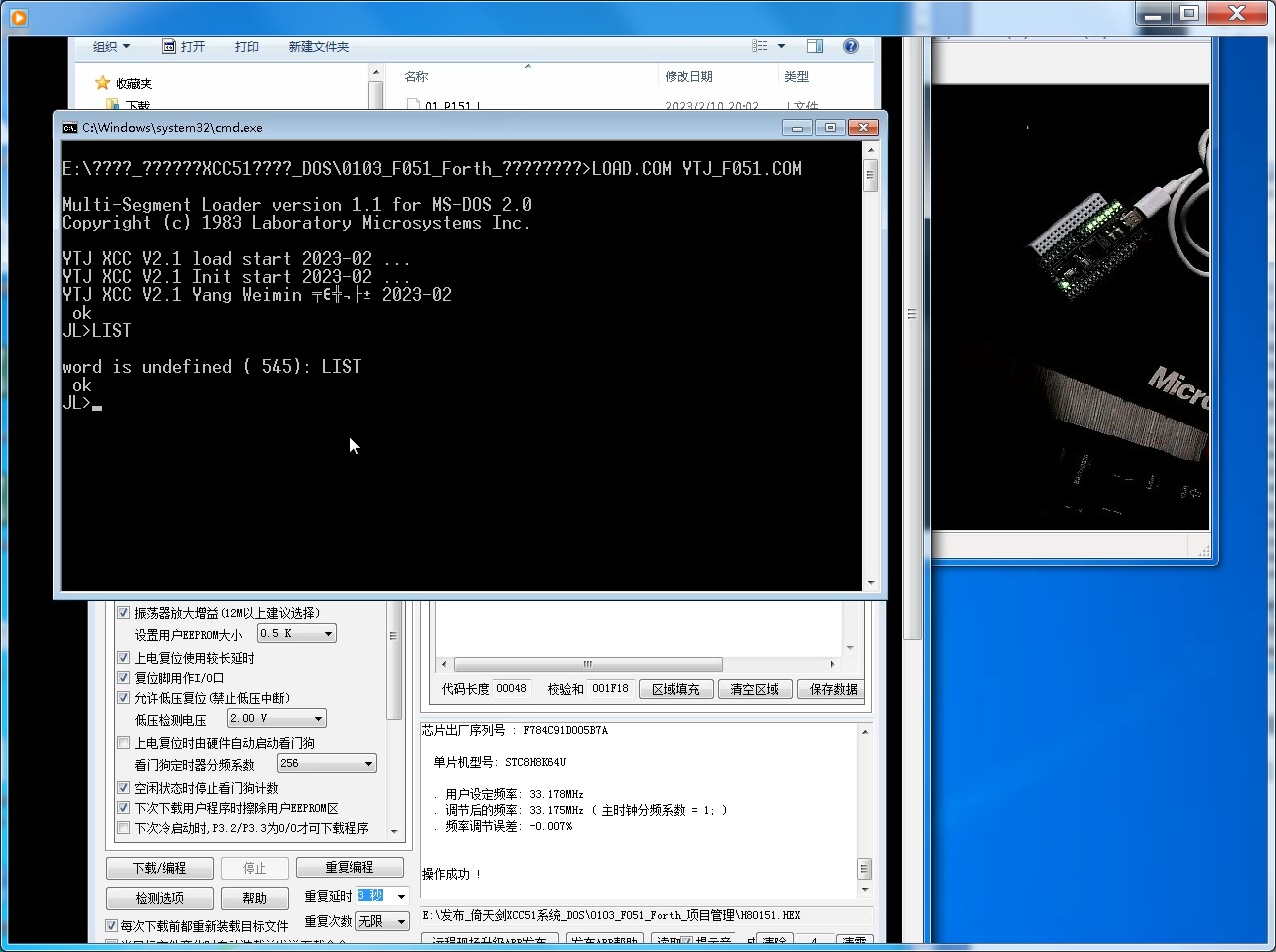Open the view options arrow in Explorer toolbar

point(782,46)
